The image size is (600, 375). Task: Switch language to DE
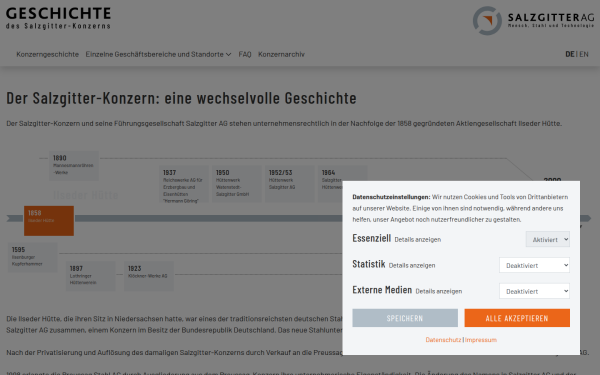click(570, 54)
